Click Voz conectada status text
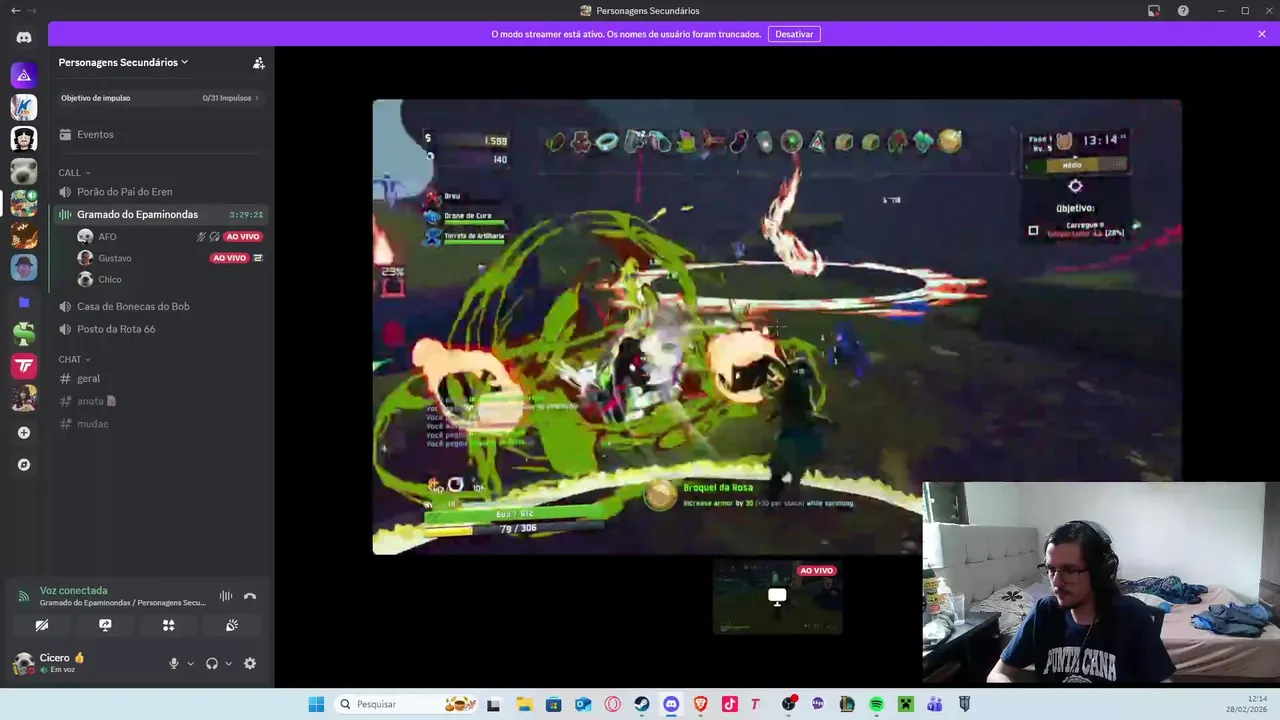The image size is (1280, 720). click(73, 590)
